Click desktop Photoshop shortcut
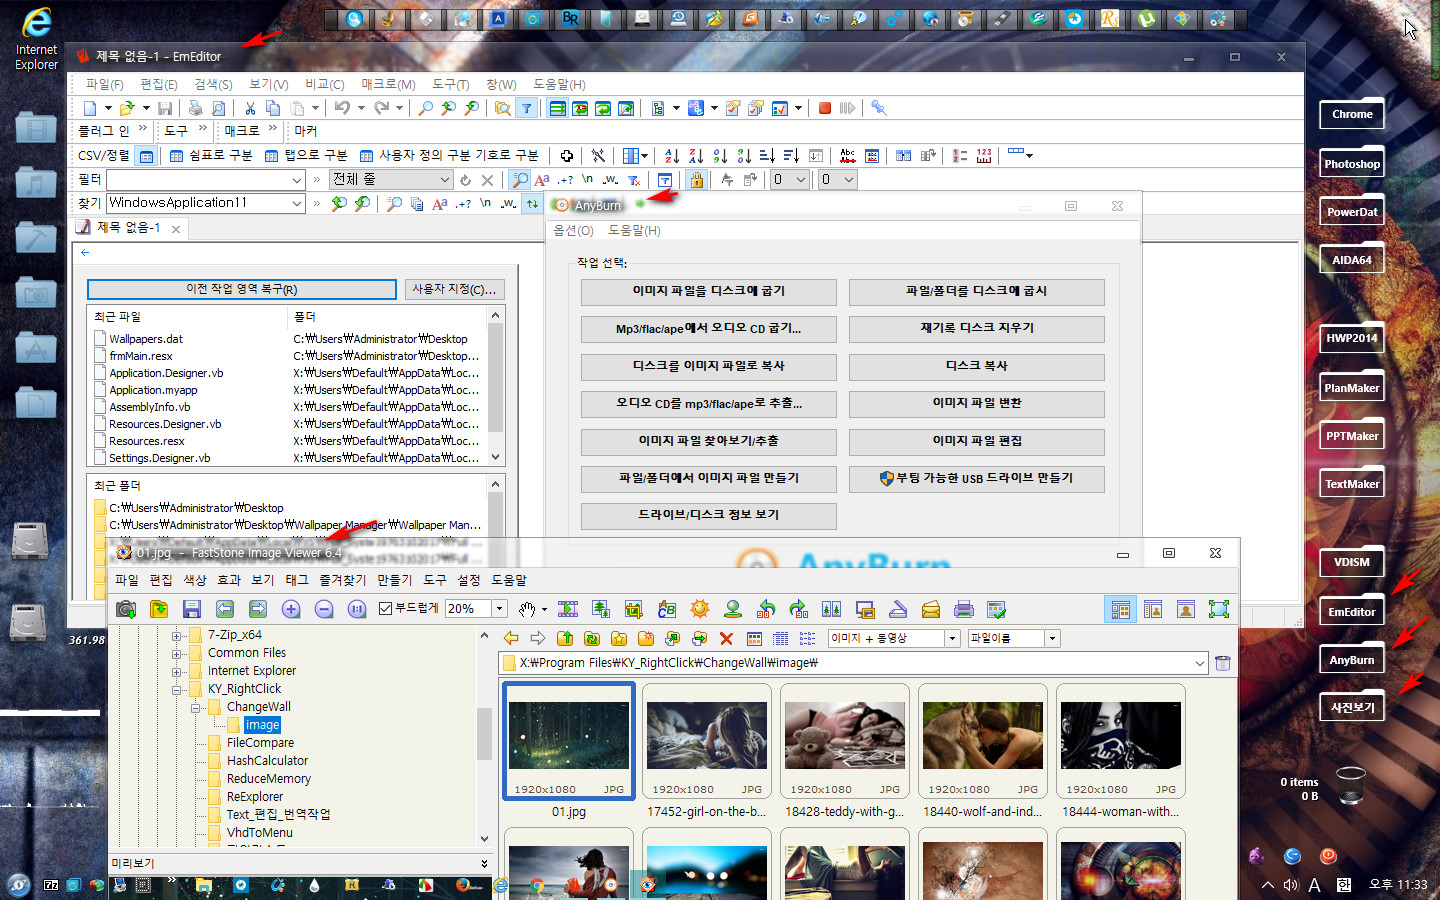 [x=1352, y=163]
